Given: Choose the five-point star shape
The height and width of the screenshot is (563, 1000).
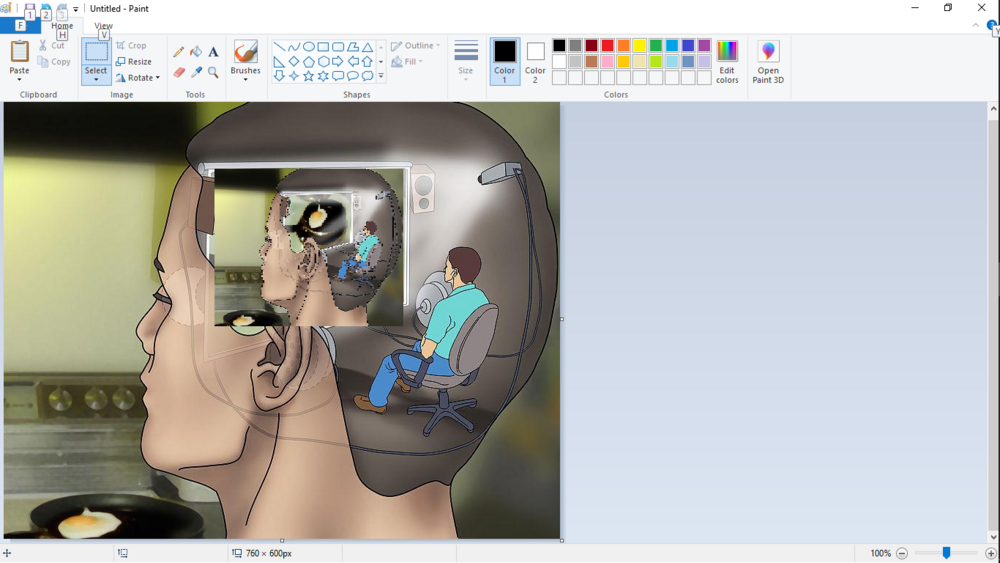Looking at the screenshot, I should (x=309, y=76).
